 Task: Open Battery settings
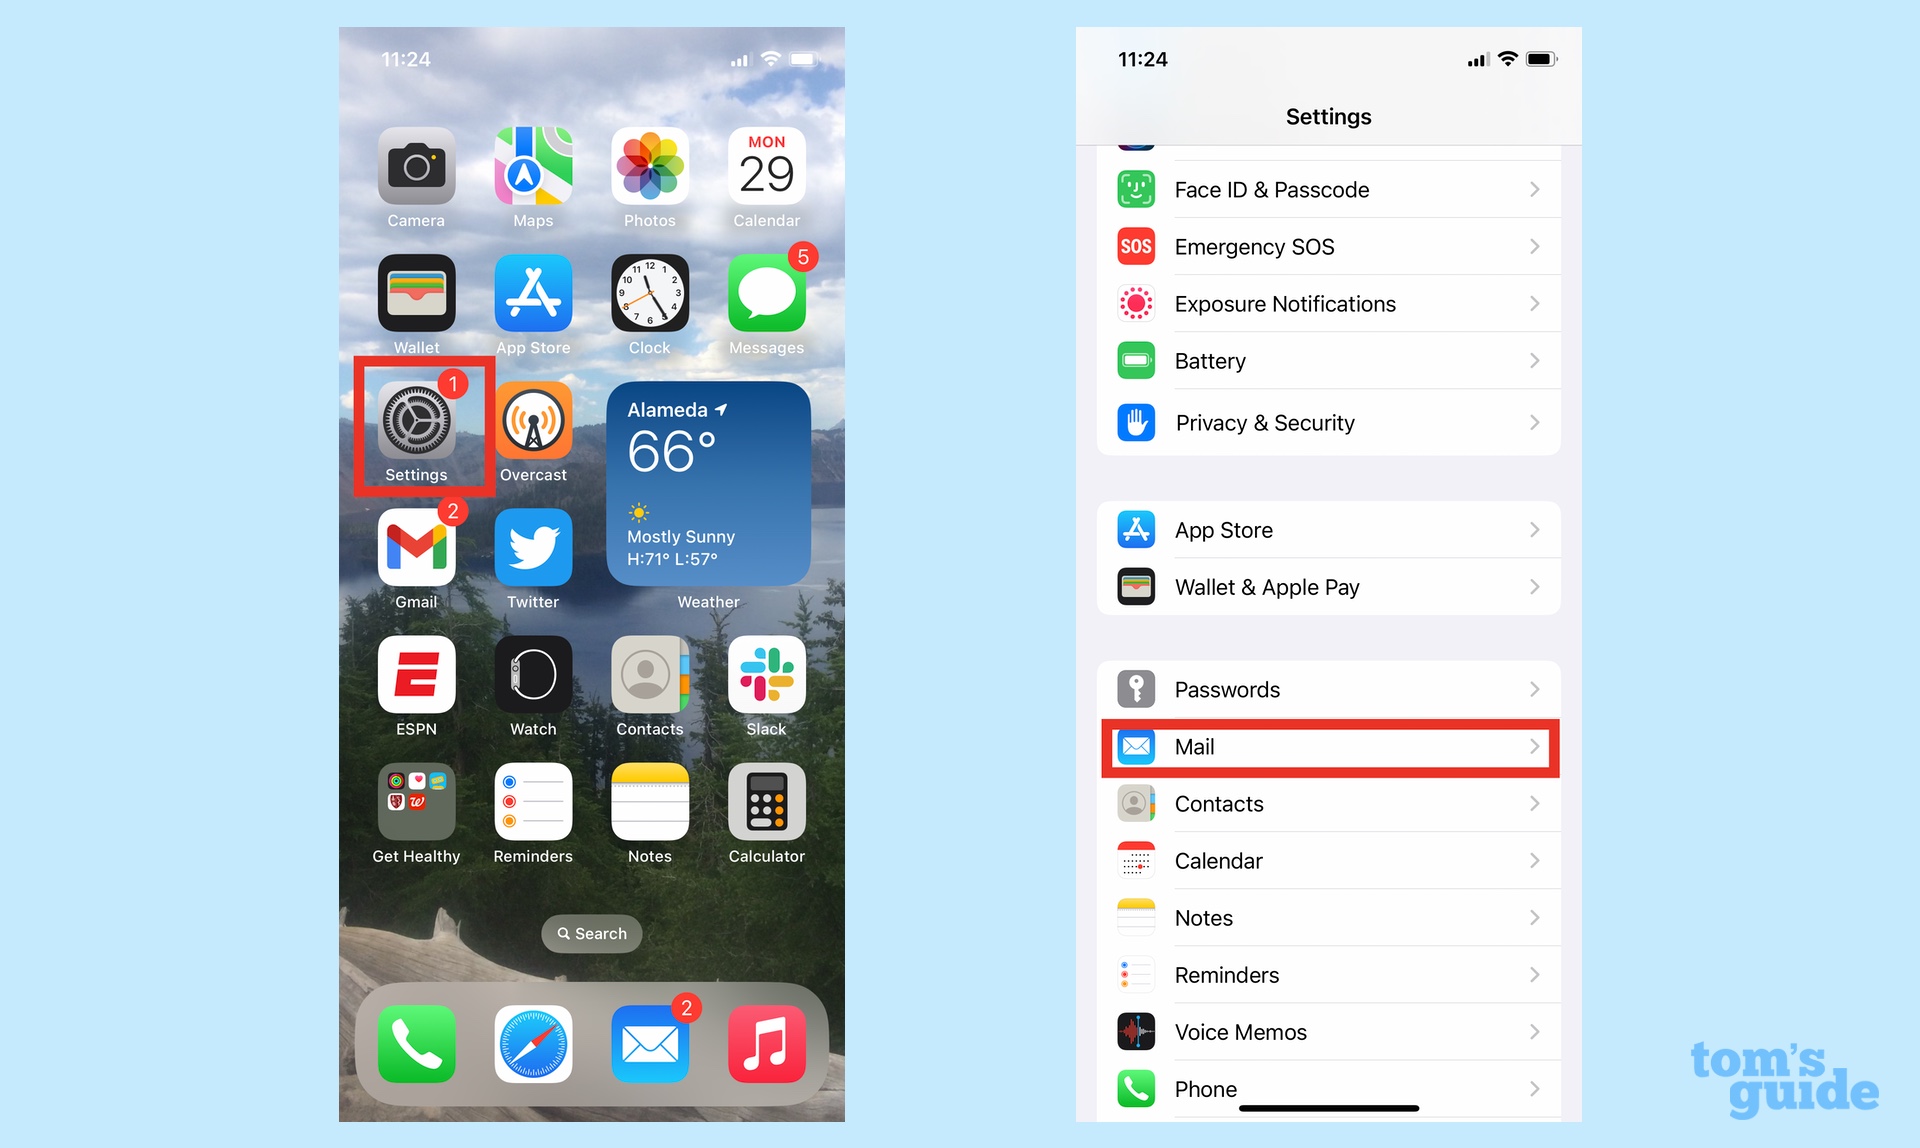coord(1327,361)
